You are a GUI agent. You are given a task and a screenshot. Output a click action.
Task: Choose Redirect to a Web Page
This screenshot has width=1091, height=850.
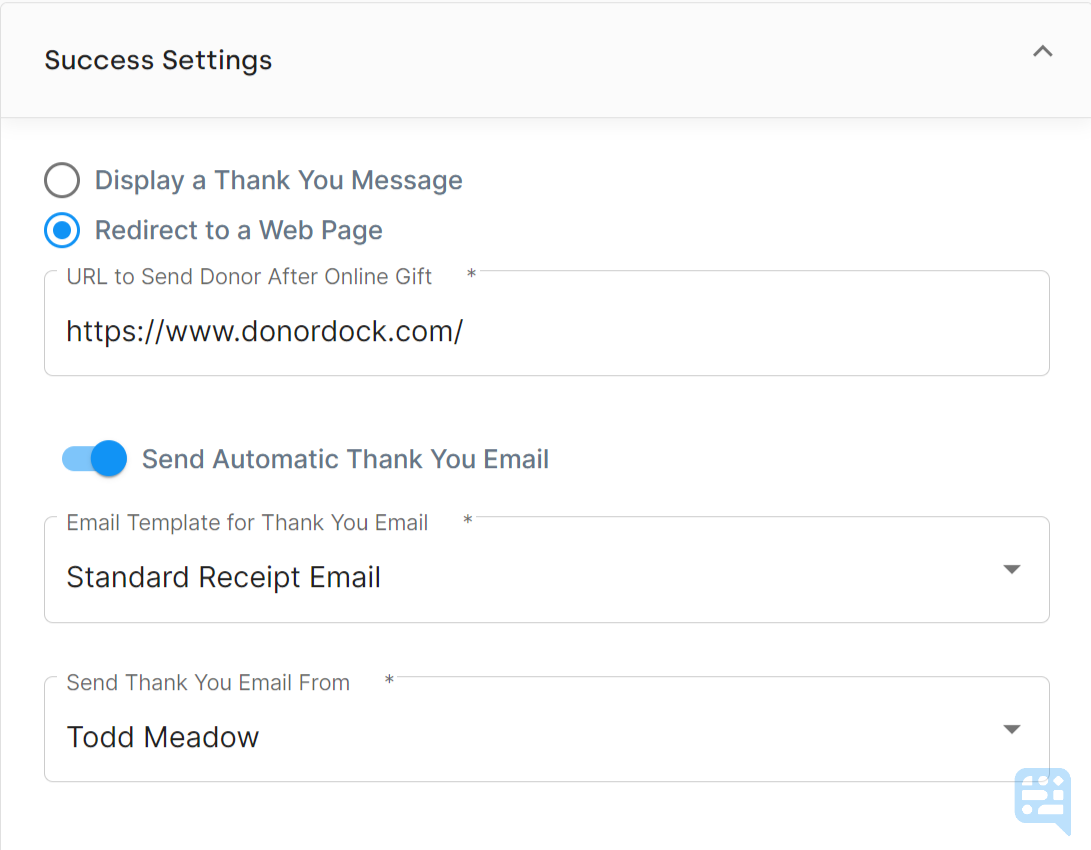tap(61, 230)
